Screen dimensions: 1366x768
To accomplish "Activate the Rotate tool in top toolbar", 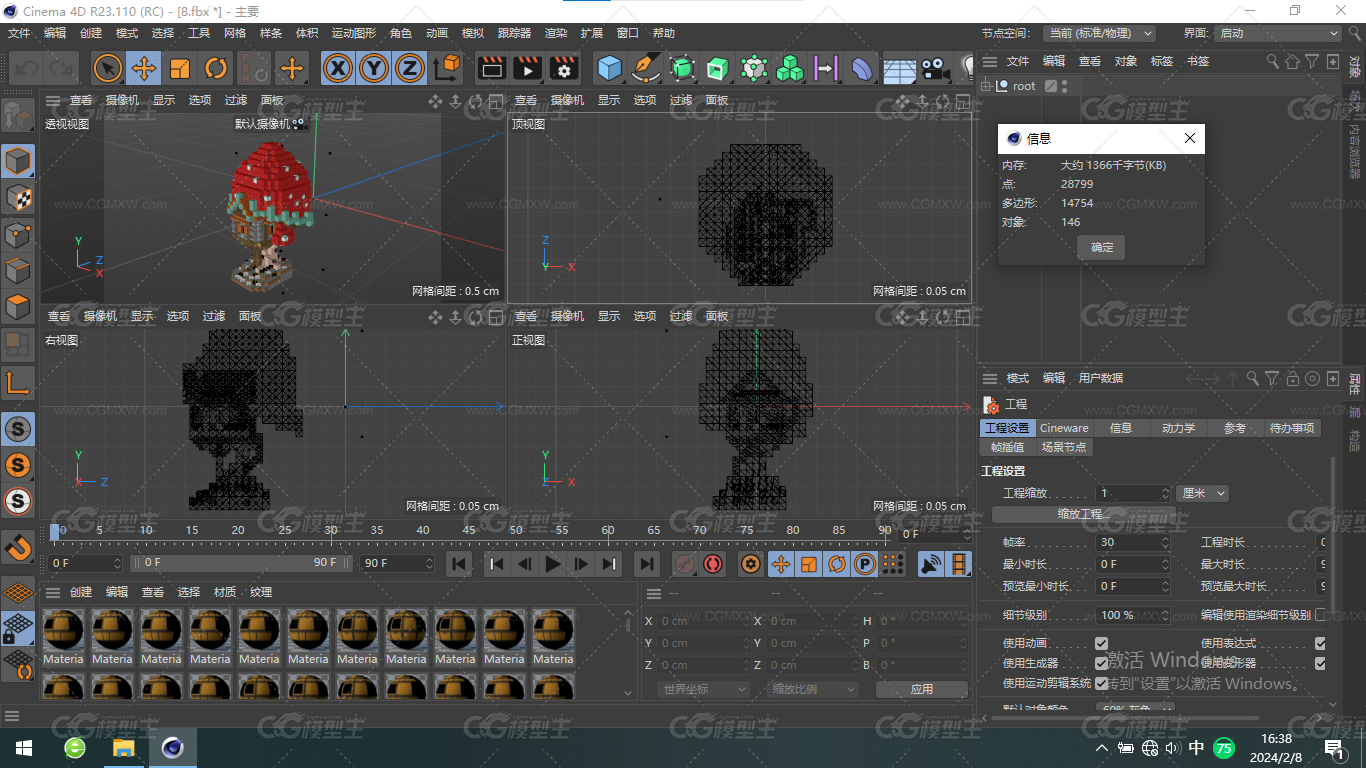I will pos(216,68).
